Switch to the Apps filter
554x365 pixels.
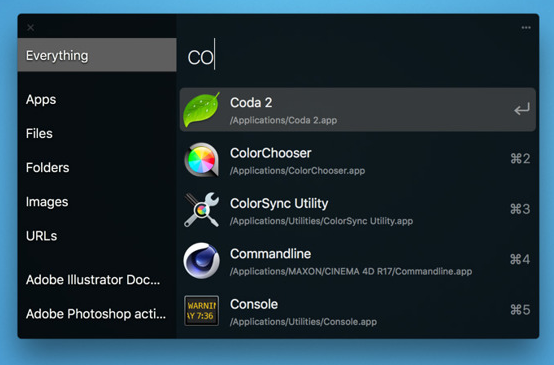click(41, 100)
